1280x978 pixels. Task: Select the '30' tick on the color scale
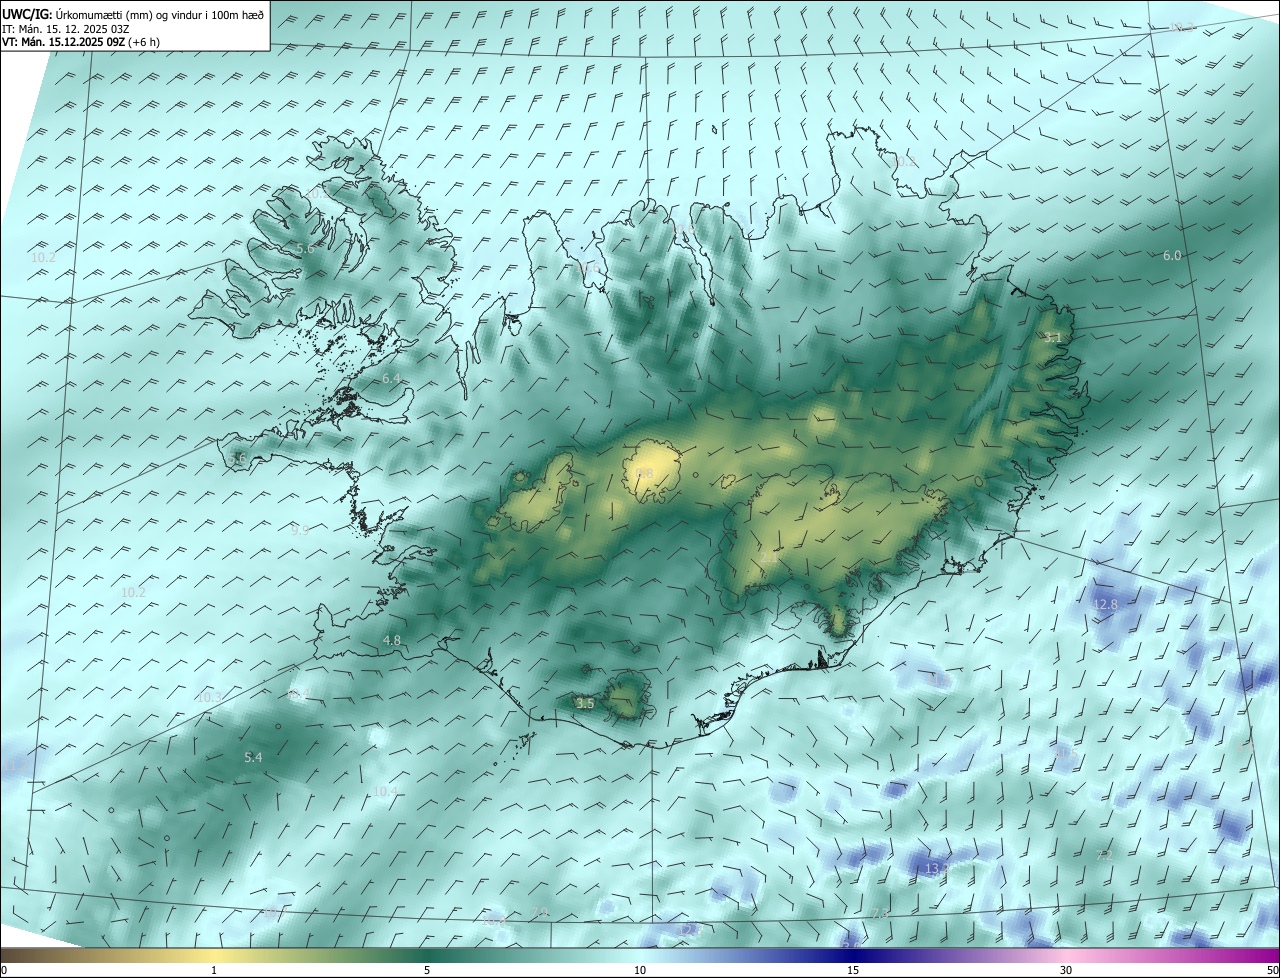click(1066, 970)
